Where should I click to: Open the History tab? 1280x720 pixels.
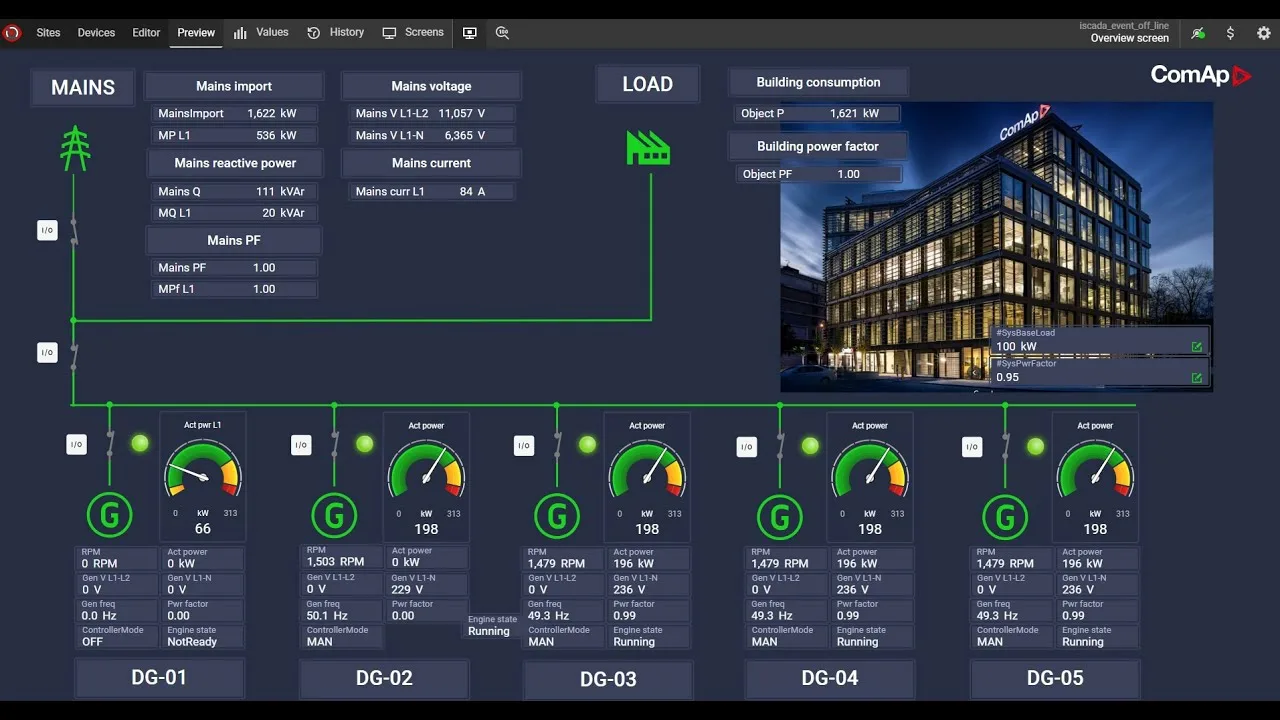pos(336,33)
